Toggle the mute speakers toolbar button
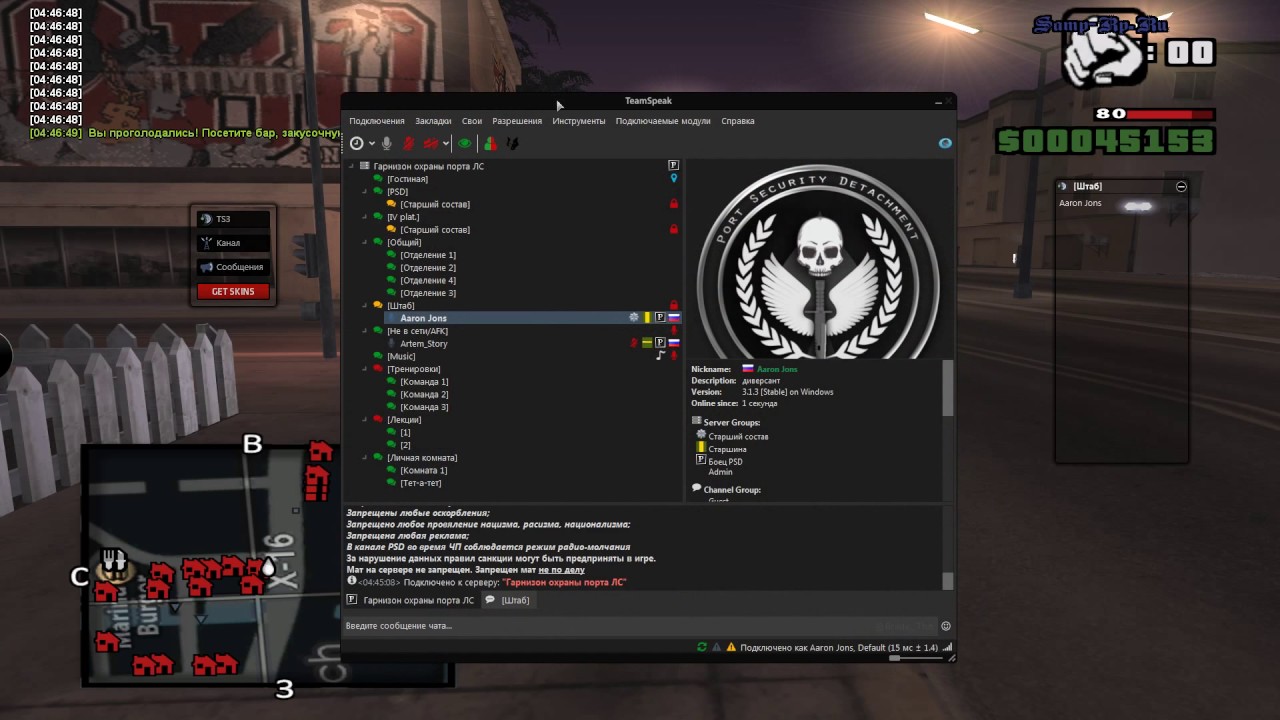The image size is (1280, 720). point(431,144)
